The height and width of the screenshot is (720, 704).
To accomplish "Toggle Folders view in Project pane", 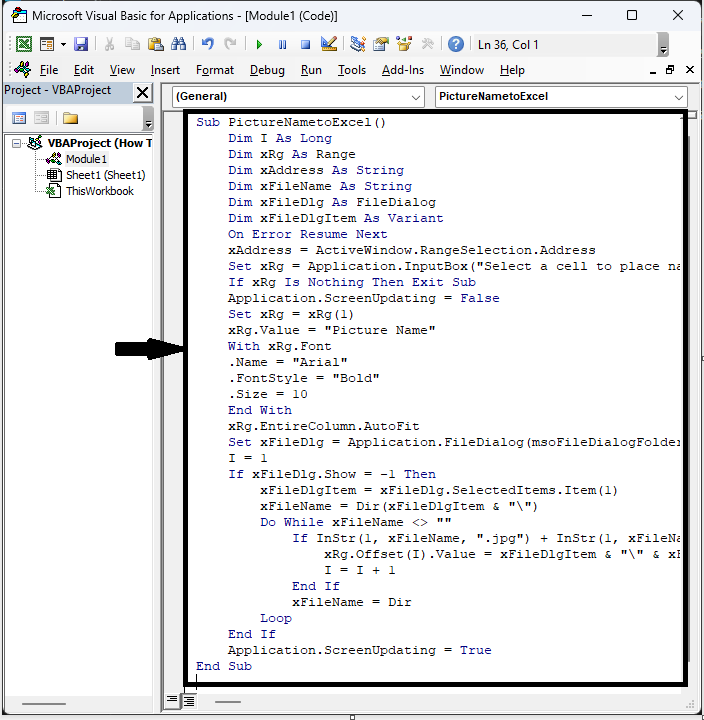I will 70,118.
